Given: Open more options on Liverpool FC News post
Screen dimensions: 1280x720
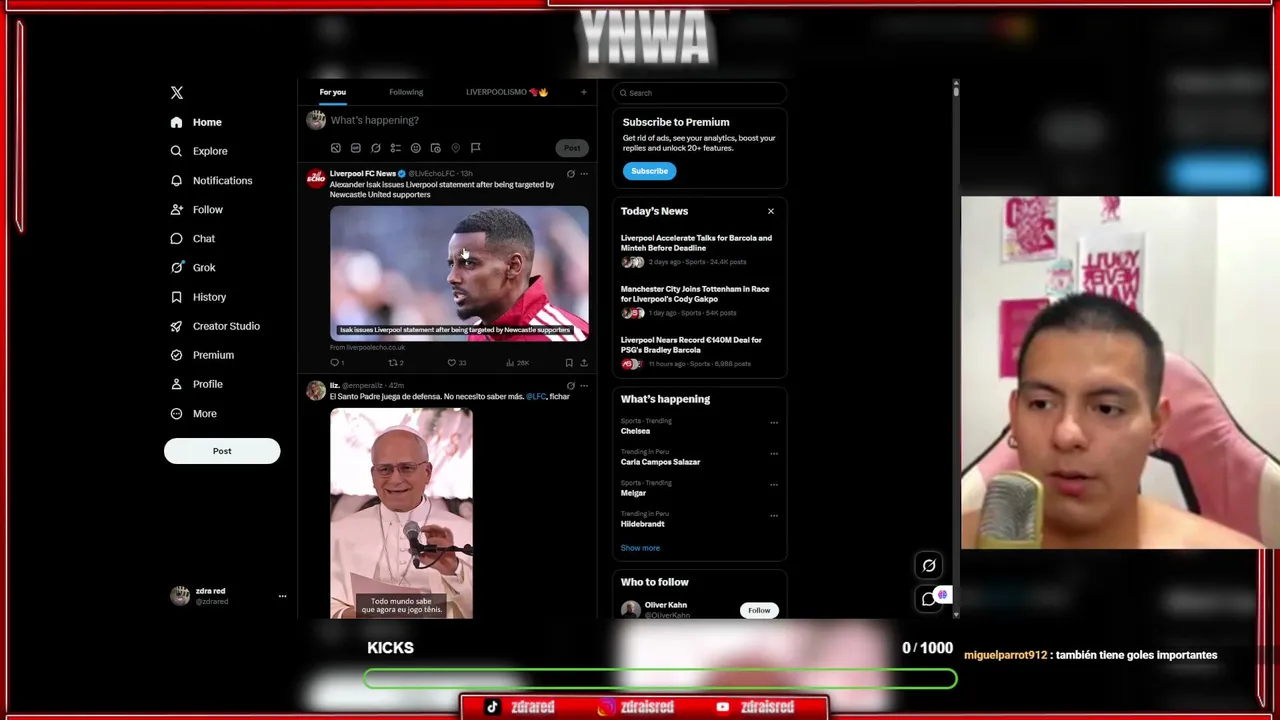Looking at the screenshot, I should pyautogui.click(x=584, y=174).
